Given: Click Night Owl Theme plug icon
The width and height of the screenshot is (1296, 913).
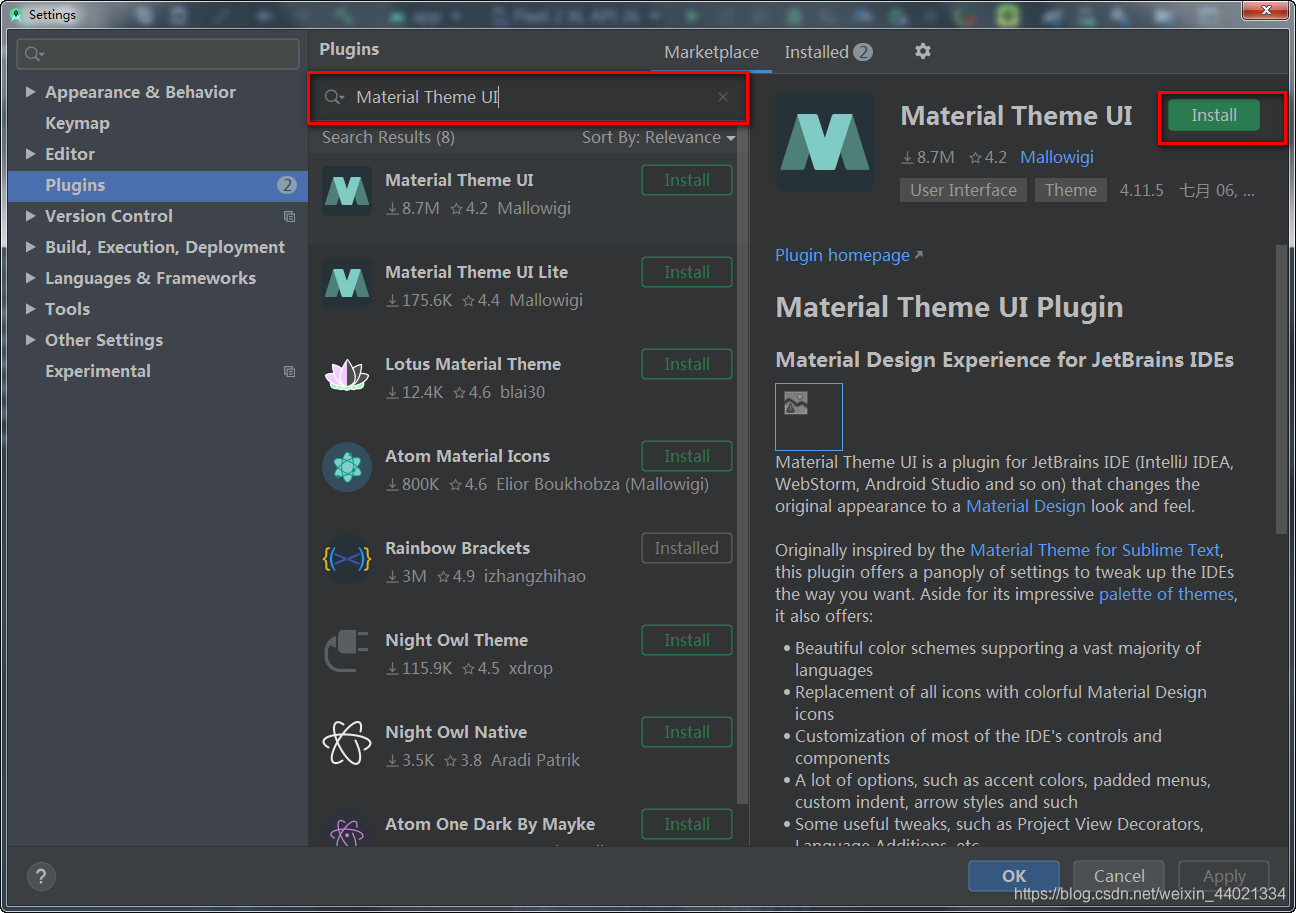Looking at the screenshot, I should click(347, 651).
